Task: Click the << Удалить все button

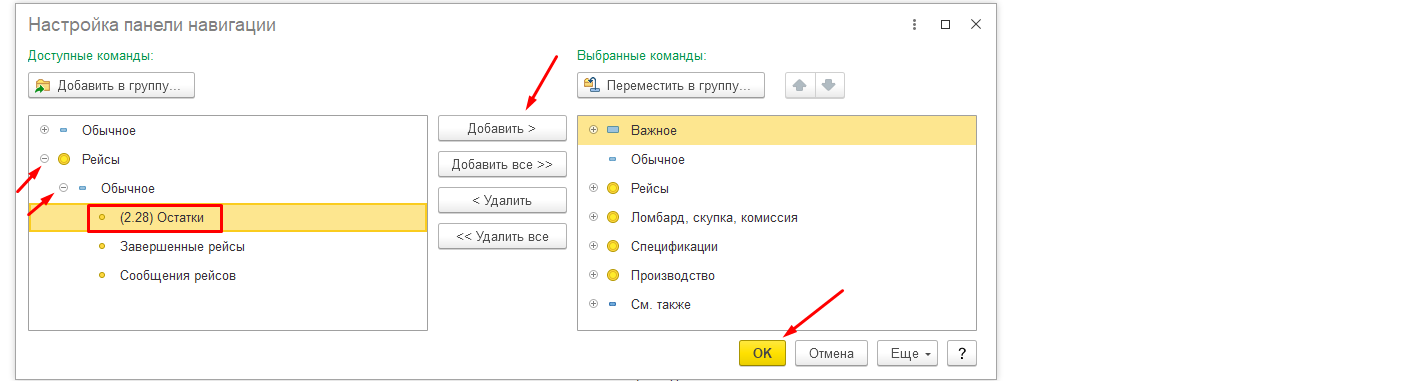Action: point(502,236)
